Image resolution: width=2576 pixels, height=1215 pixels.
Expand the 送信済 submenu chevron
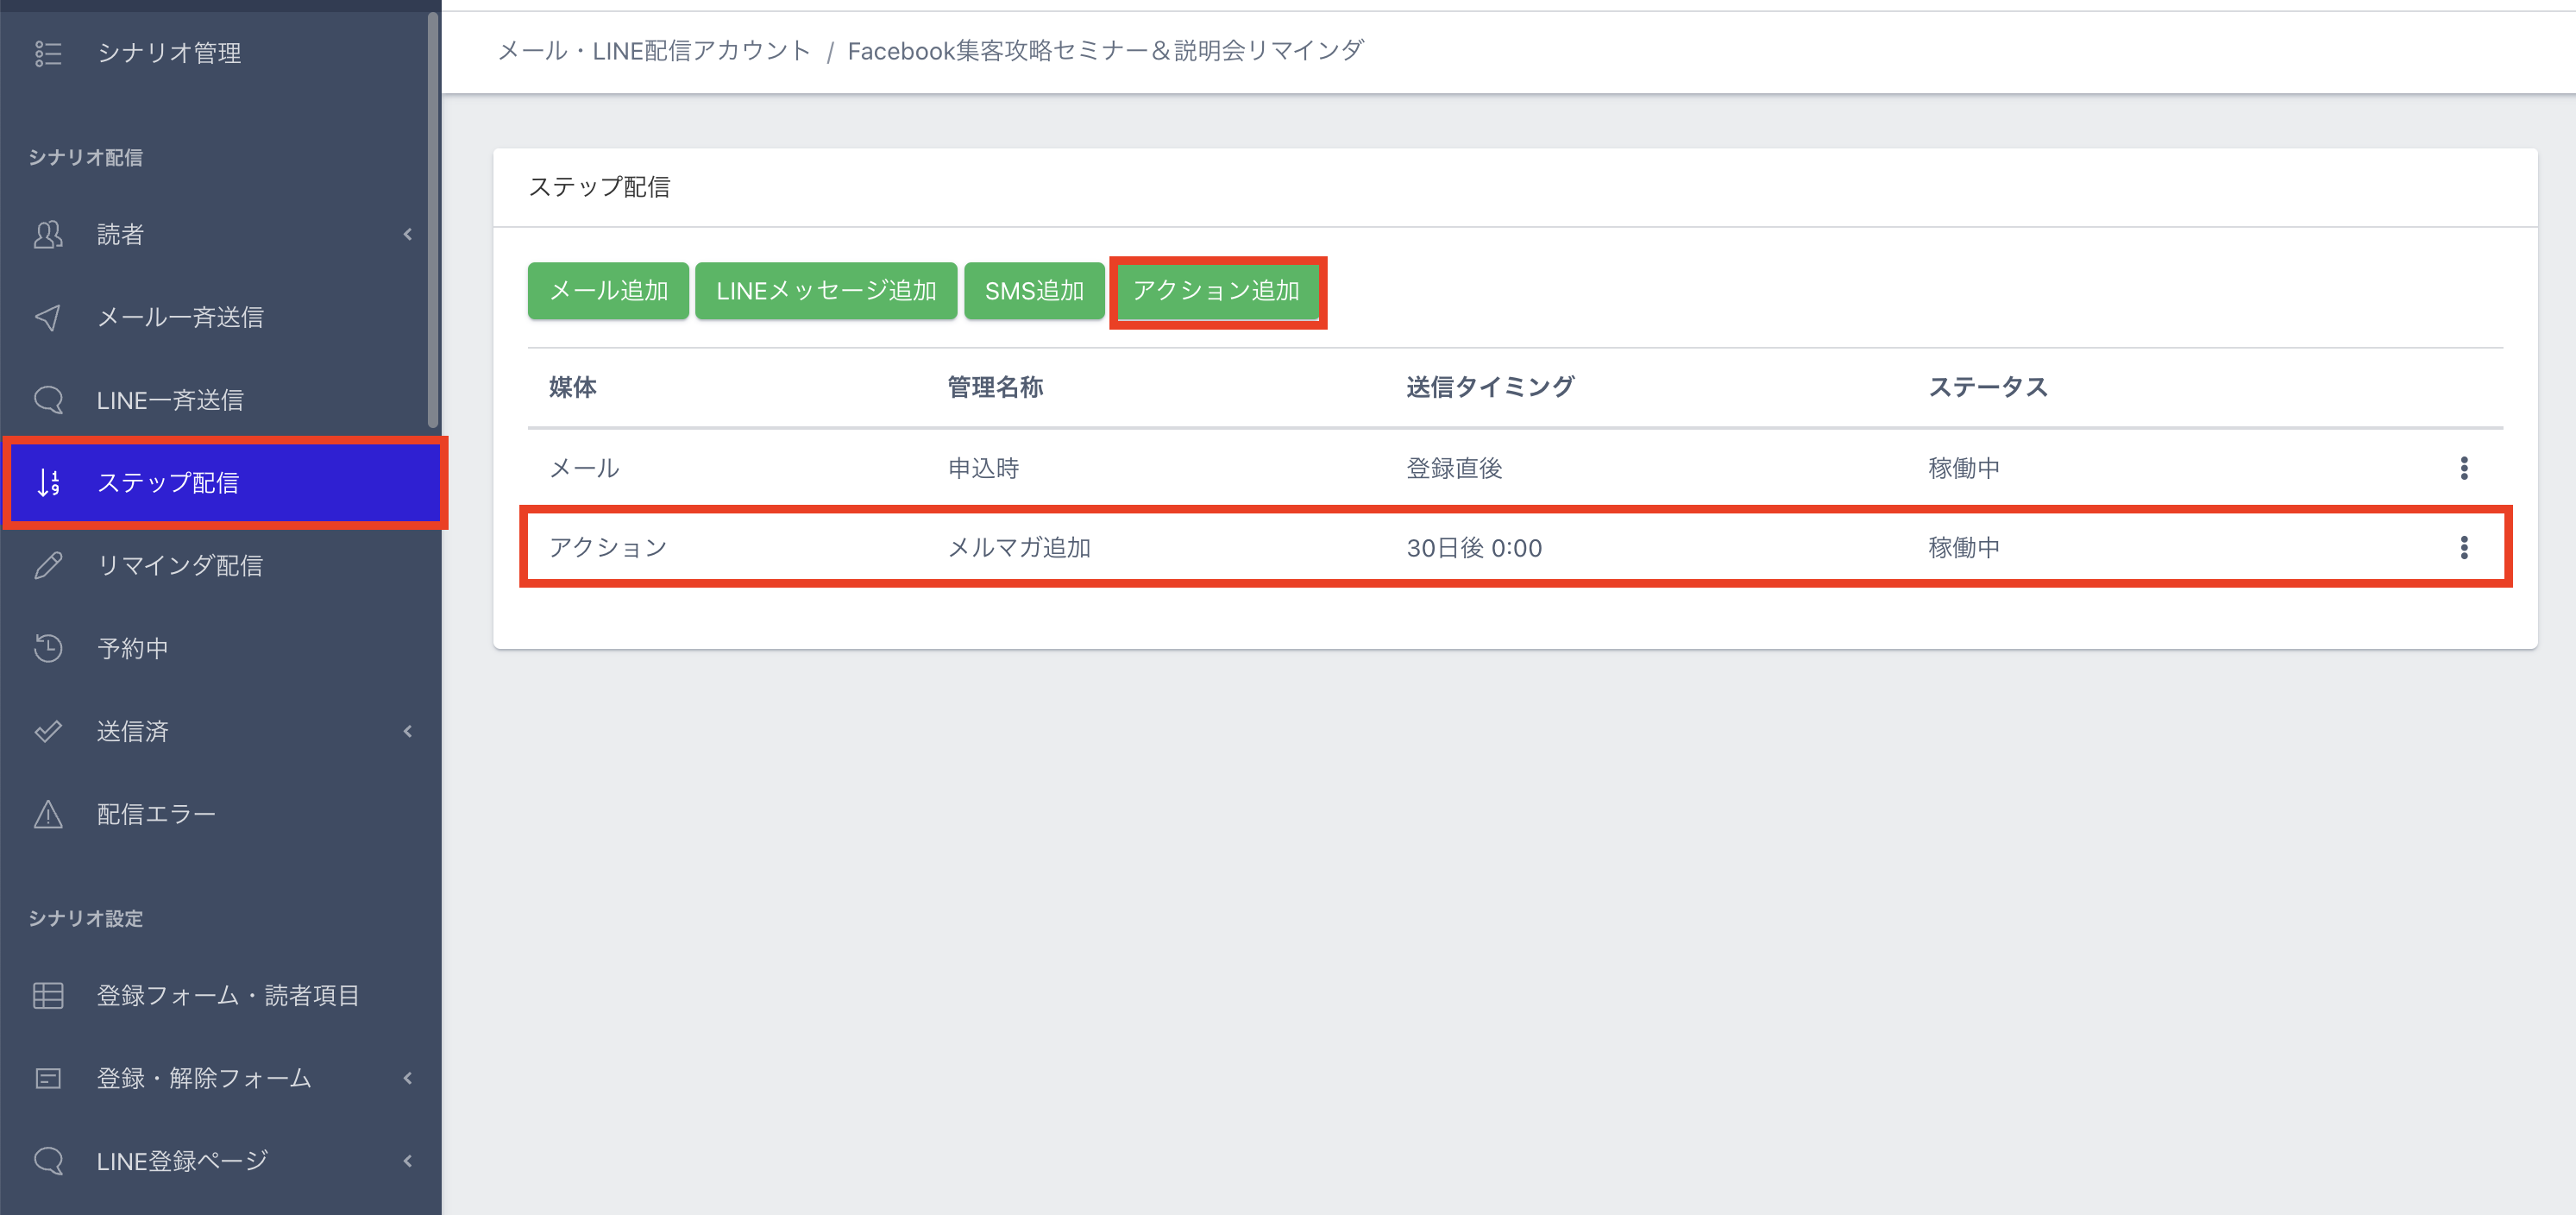tap(408, 732)
